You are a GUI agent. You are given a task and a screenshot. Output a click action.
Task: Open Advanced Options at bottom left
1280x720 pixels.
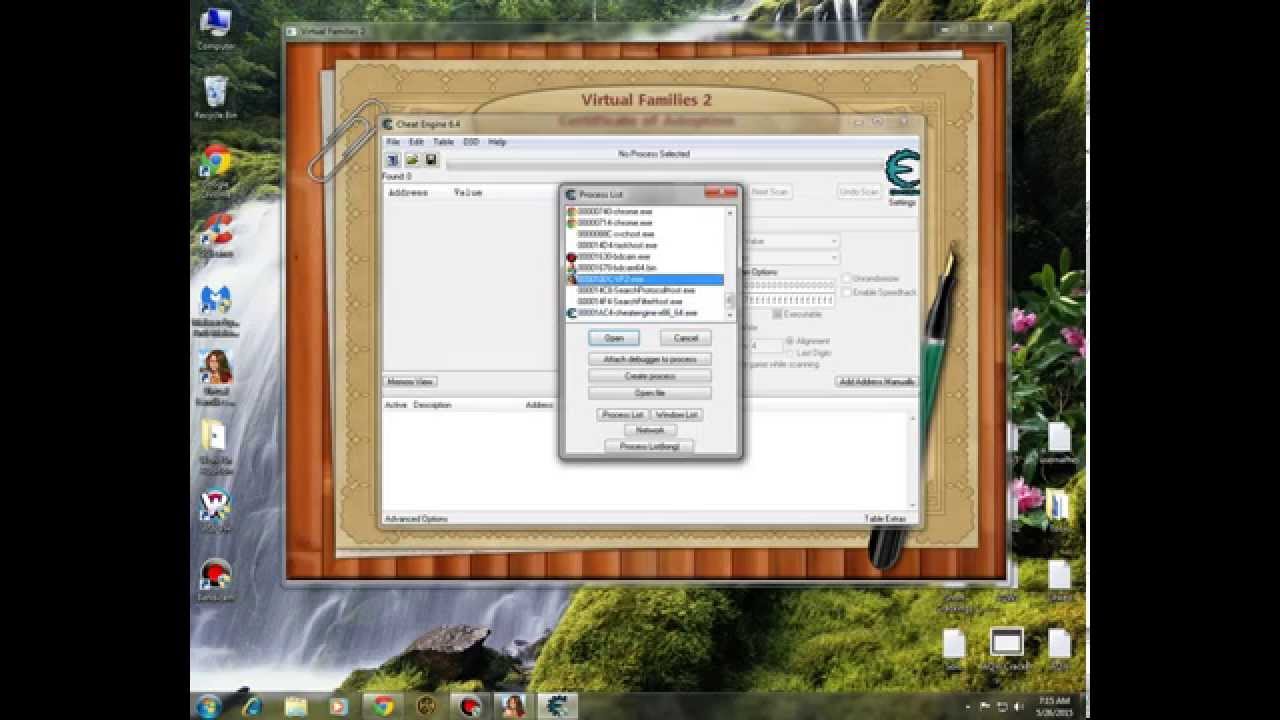417,519
